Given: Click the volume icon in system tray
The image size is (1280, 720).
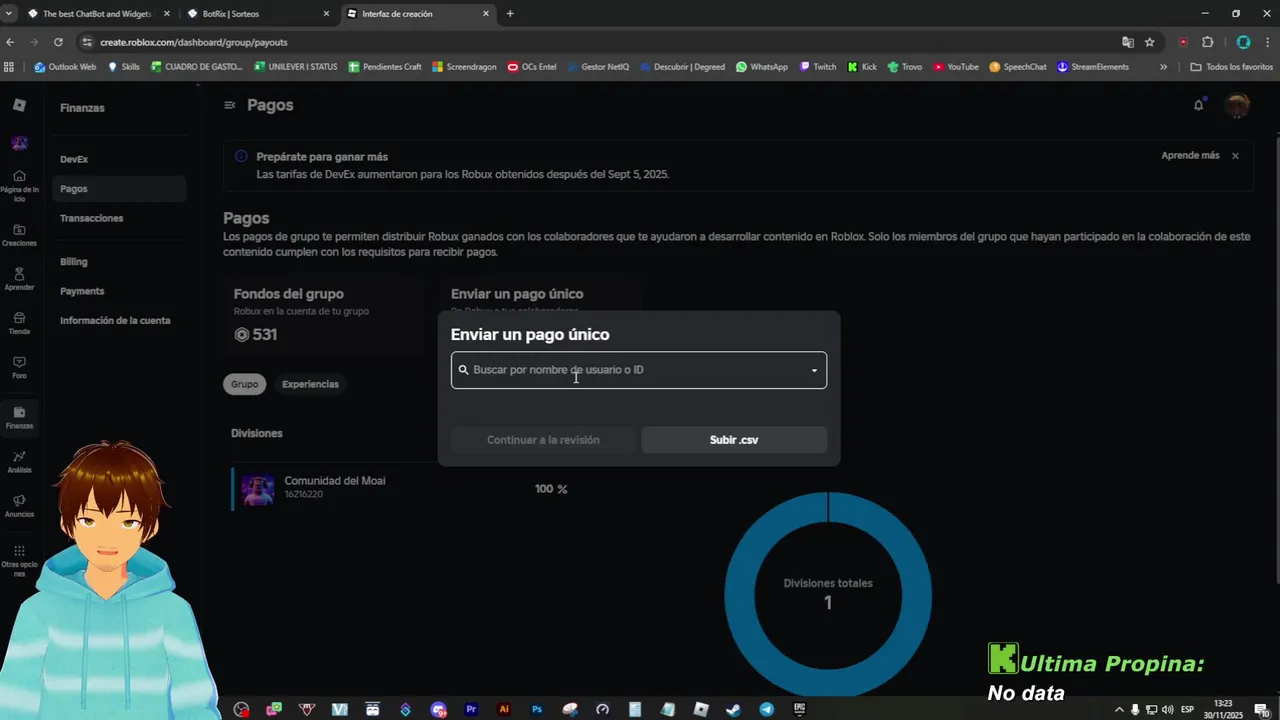Looking at the screenshot, I should tap(1167, 709).
